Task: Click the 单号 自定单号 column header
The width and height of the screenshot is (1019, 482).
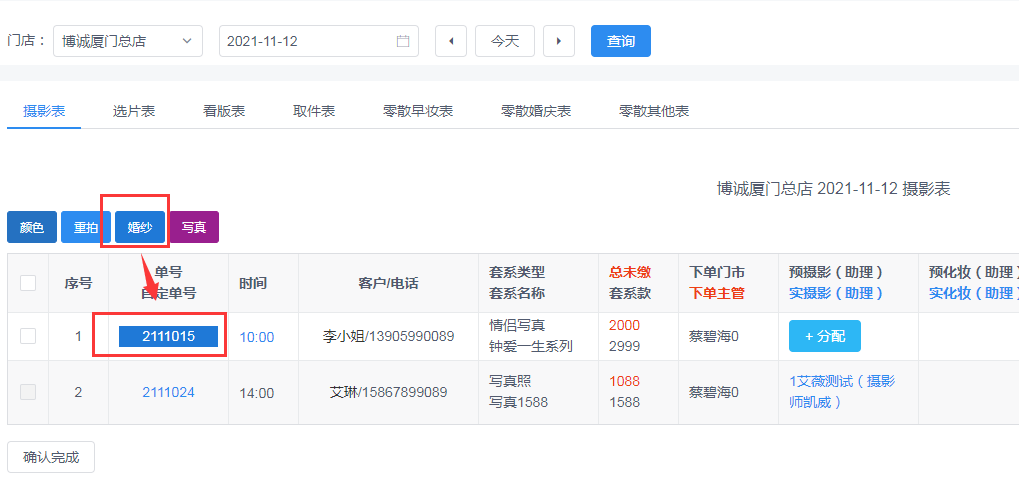Action: [x=168, y=283]
